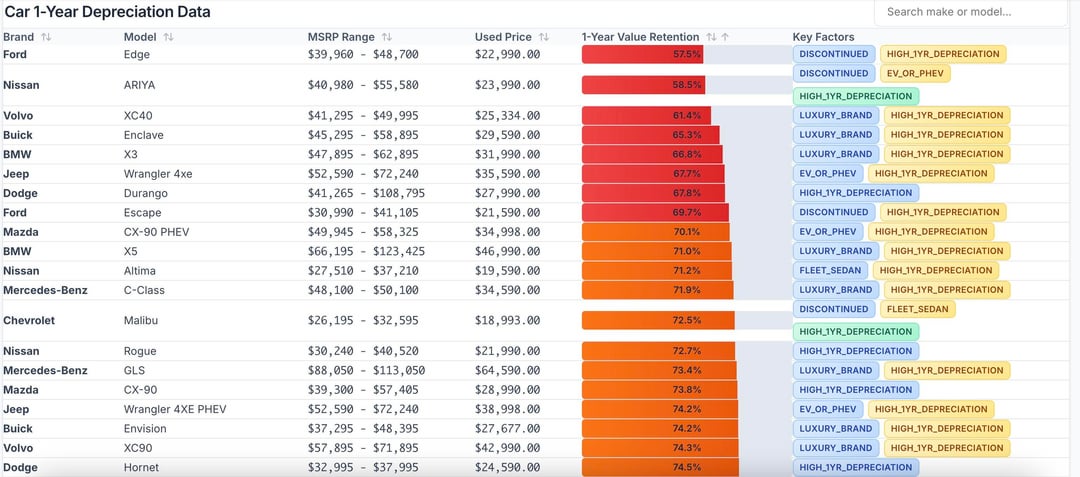
Task: Click the Ford Edge 57.5% retention bar
Action: 643,54
